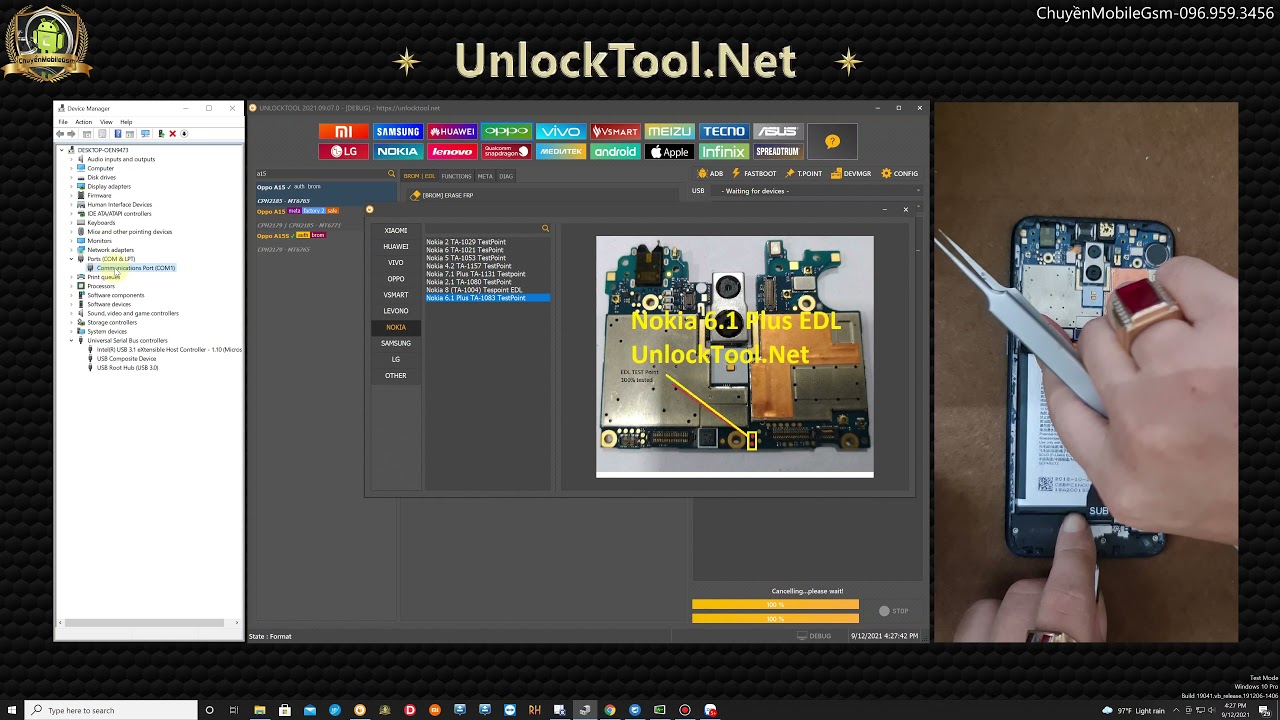Viewport: 1280px width, 720px height.
Task: Open Task View on the taskbar
Action: (x=234, y=710)
